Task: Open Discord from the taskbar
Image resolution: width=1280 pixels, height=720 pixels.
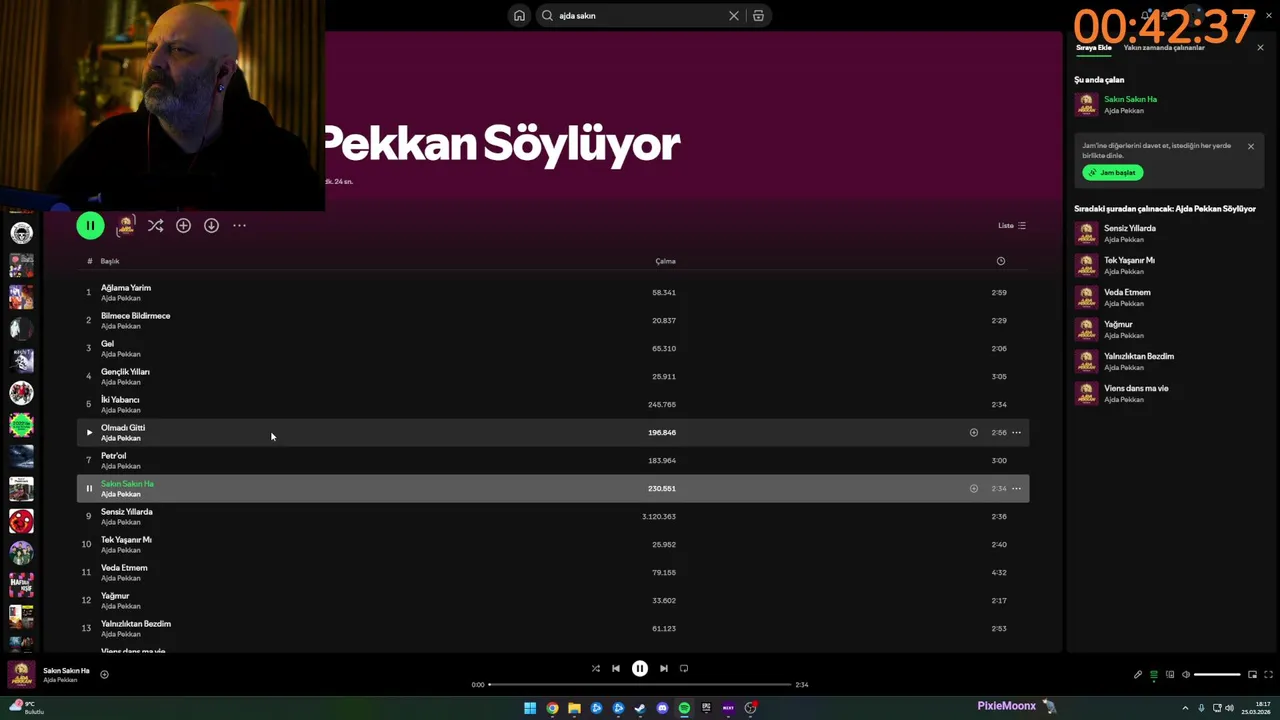Action: pyautogui.click(x=662, y=708)
